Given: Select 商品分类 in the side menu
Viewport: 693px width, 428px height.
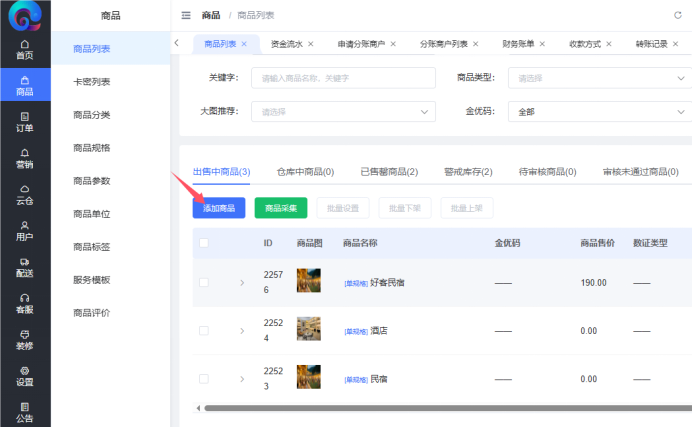Looking at the screenshot, I should click(x=92, y=115).
